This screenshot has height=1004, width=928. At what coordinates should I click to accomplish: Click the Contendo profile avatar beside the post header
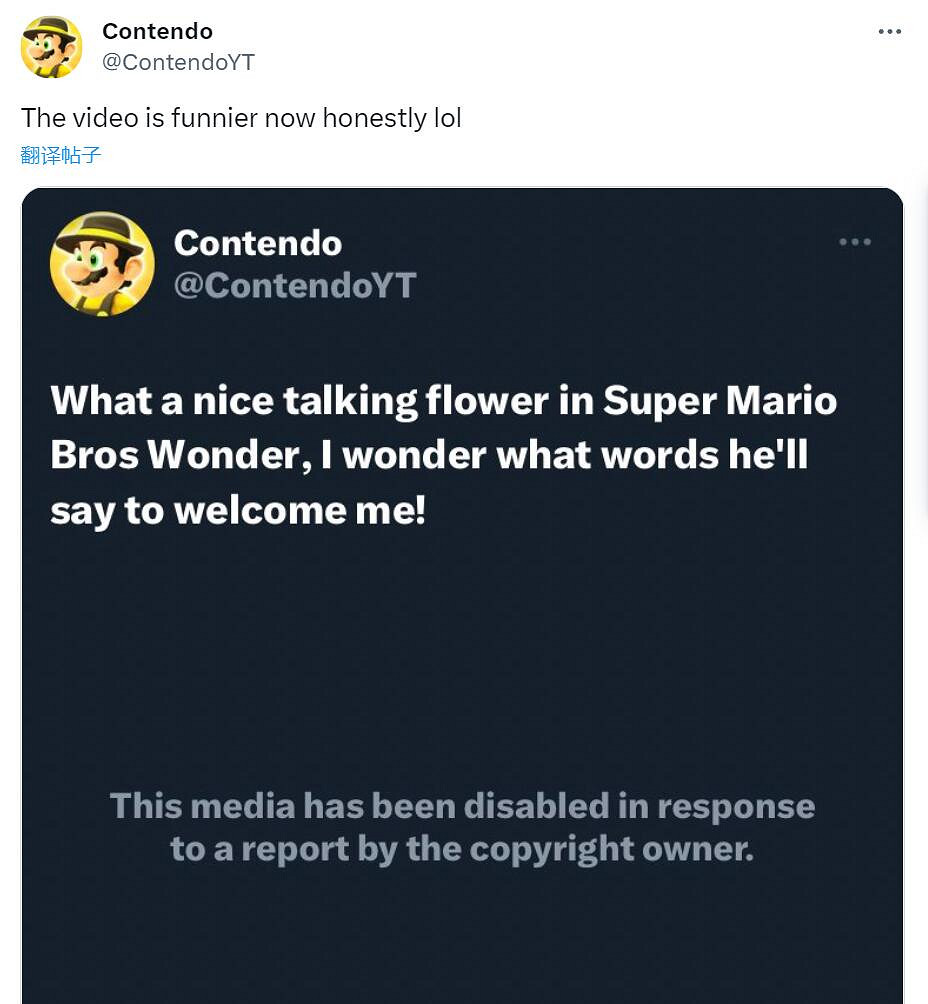coord(51,47)
